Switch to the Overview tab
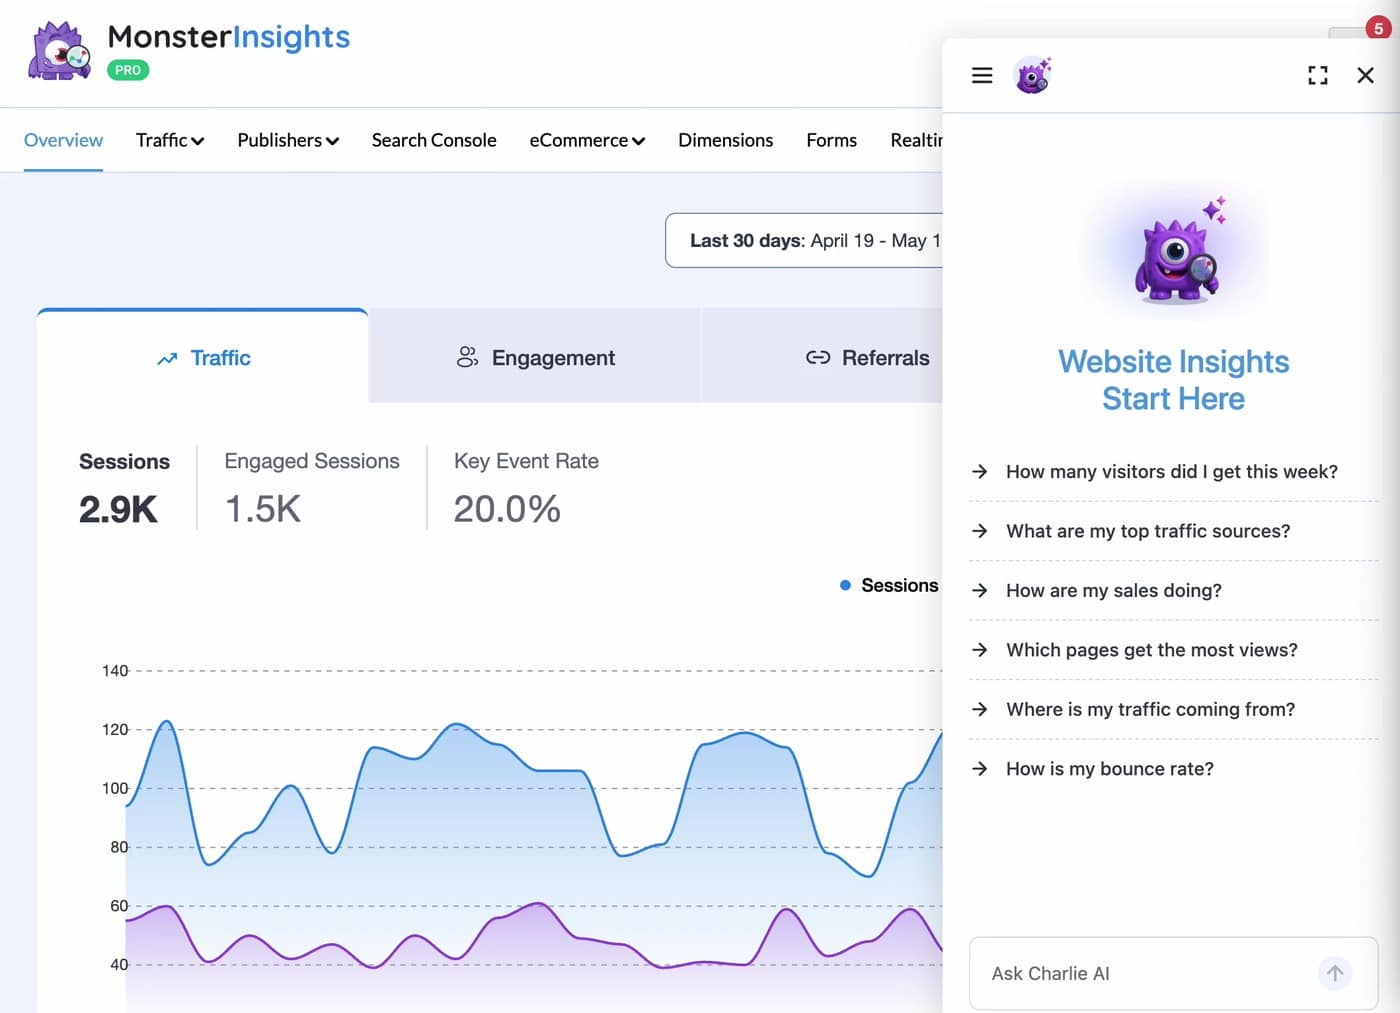Screen dimensions: 1400x1013 pos(63,140)
